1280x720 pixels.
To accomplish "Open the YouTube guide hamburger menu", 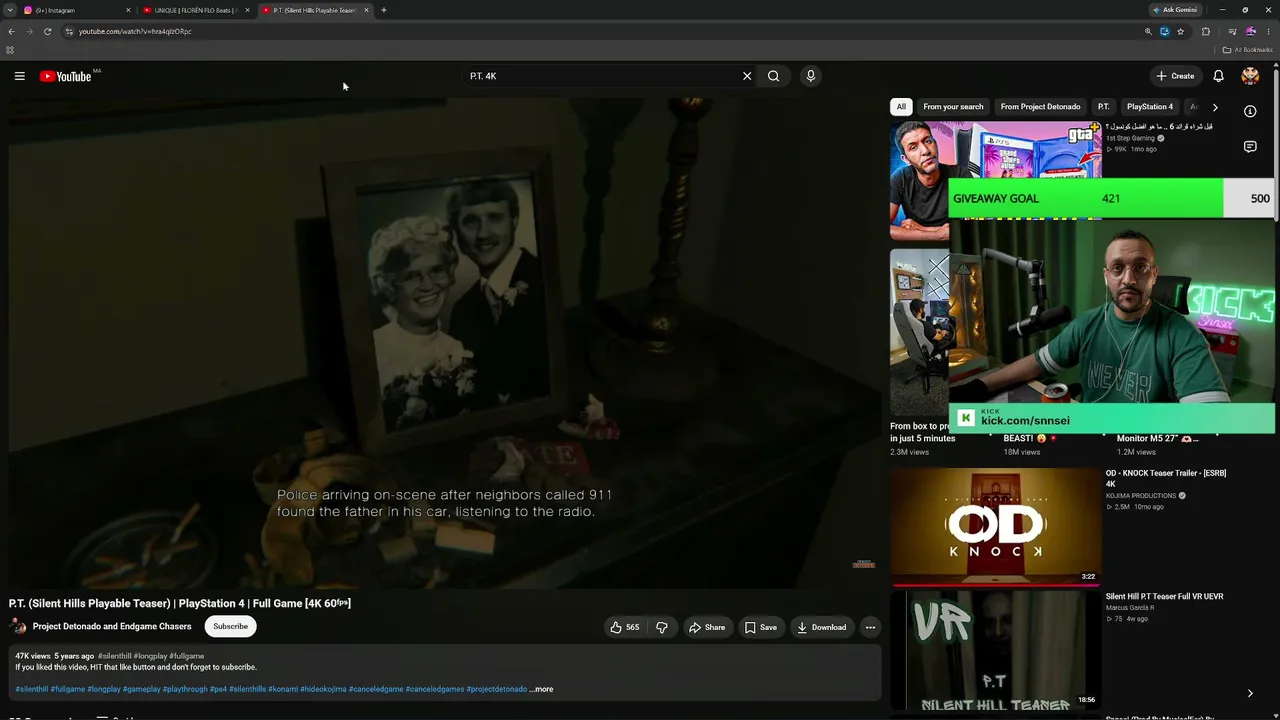I will click(x=19, y=76).
